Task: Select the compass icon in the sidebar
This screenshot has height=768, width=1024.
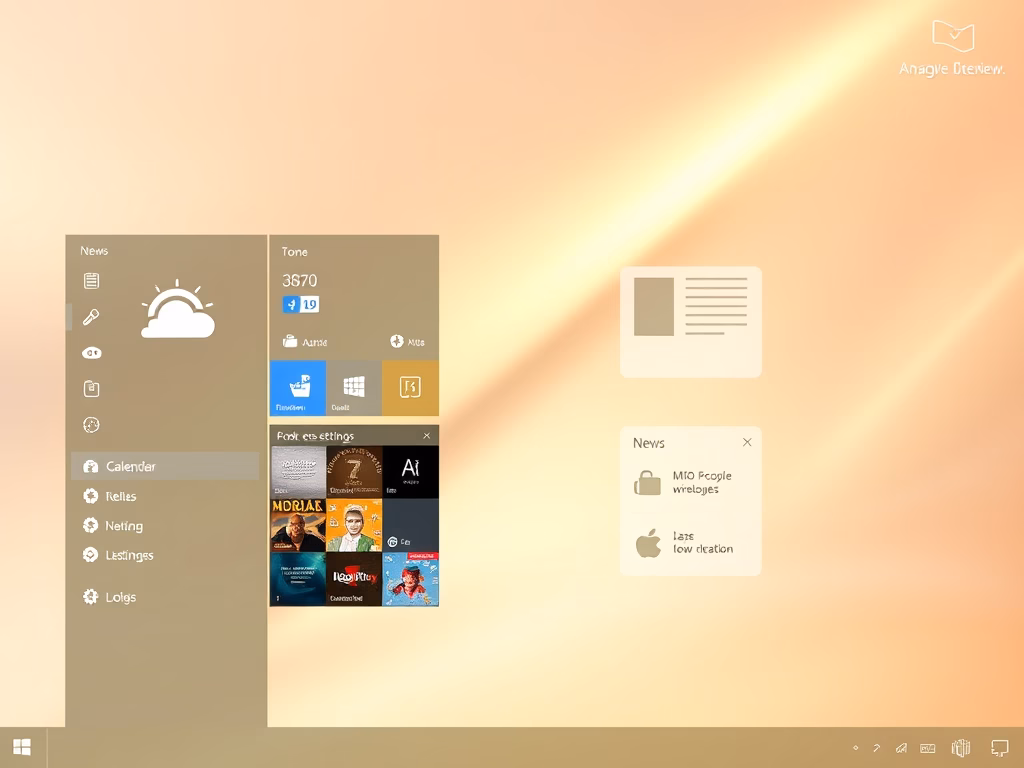Action: (x=92, y=425)
